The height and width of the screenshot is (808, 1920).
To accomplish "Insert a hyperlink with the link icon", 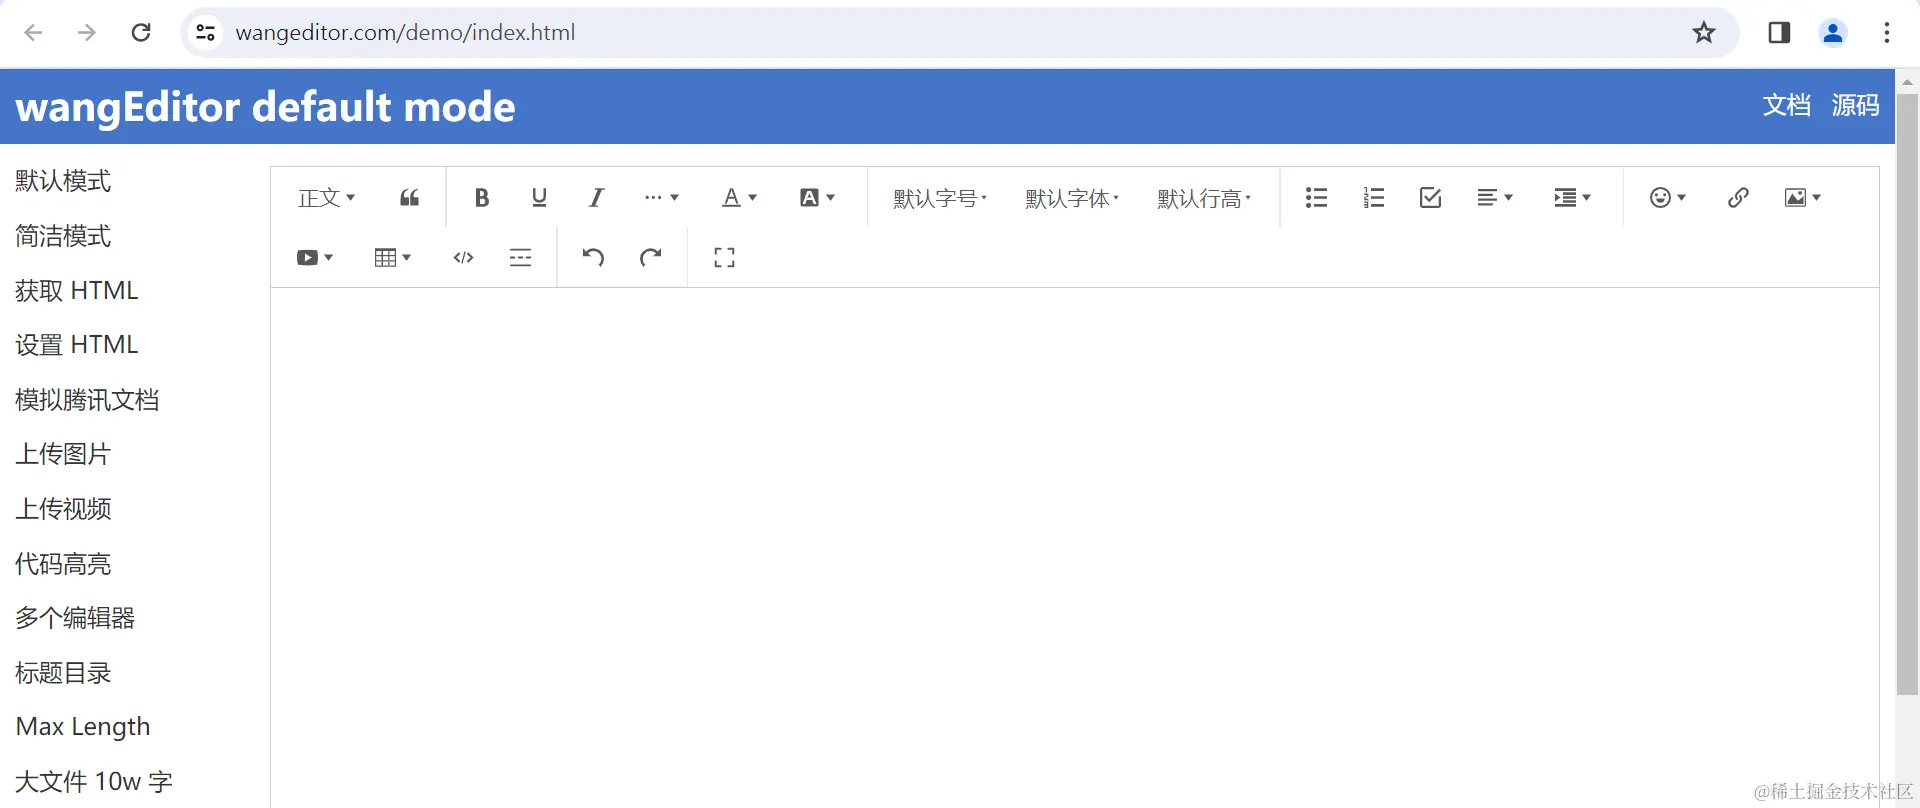I will [x=1738, y=198].
